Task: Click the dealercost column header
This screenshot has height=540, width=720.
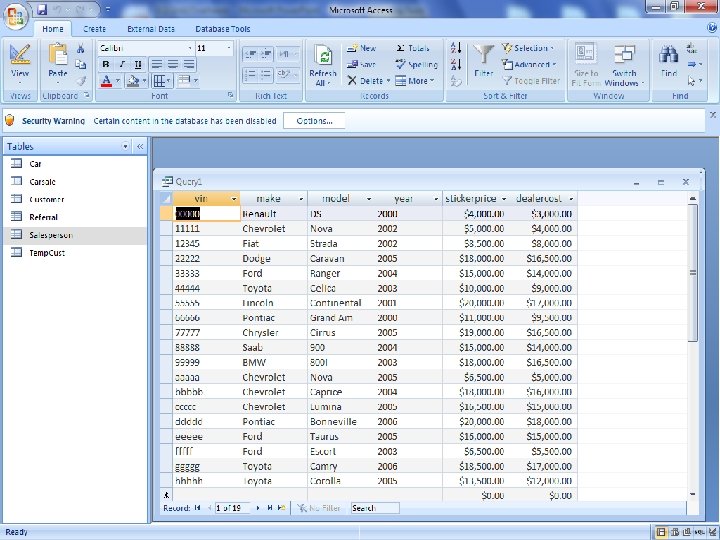Action: point(544,199)
